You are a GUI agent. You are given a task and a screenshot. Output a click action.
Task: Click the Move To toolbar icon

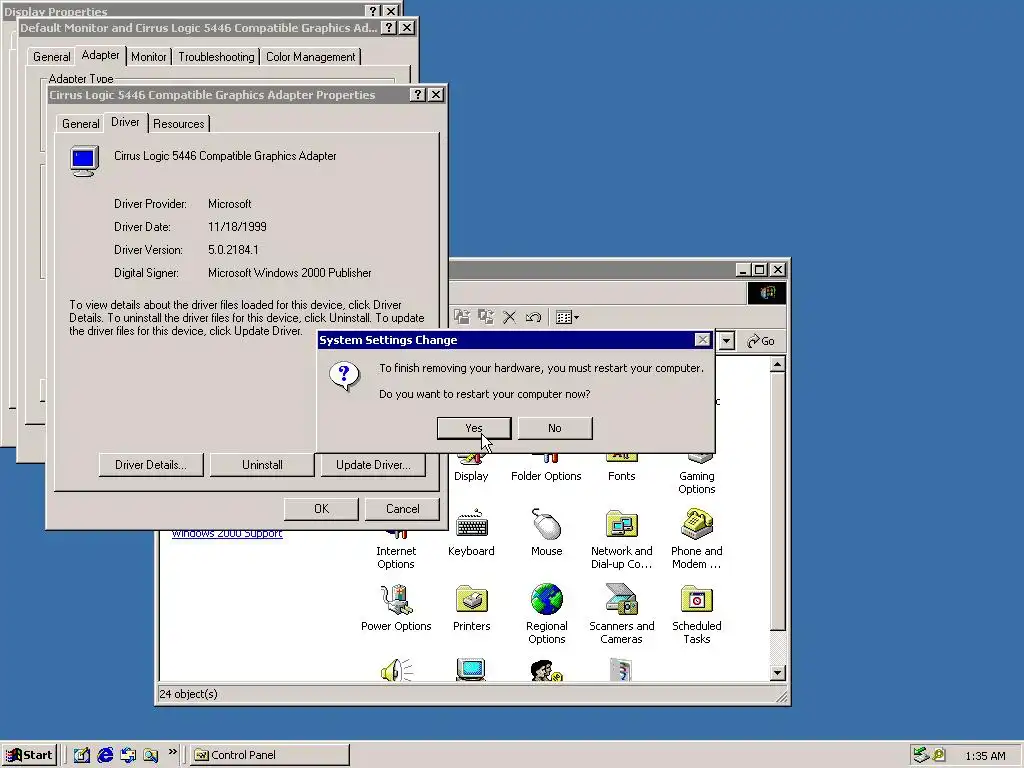click(462, 317)
